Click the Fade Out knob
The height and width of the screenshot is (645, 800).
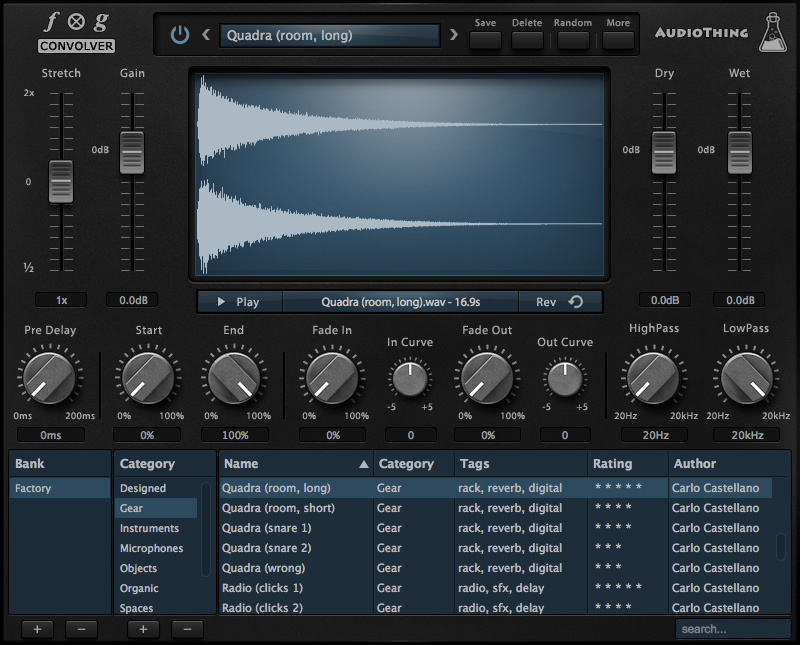487,379
